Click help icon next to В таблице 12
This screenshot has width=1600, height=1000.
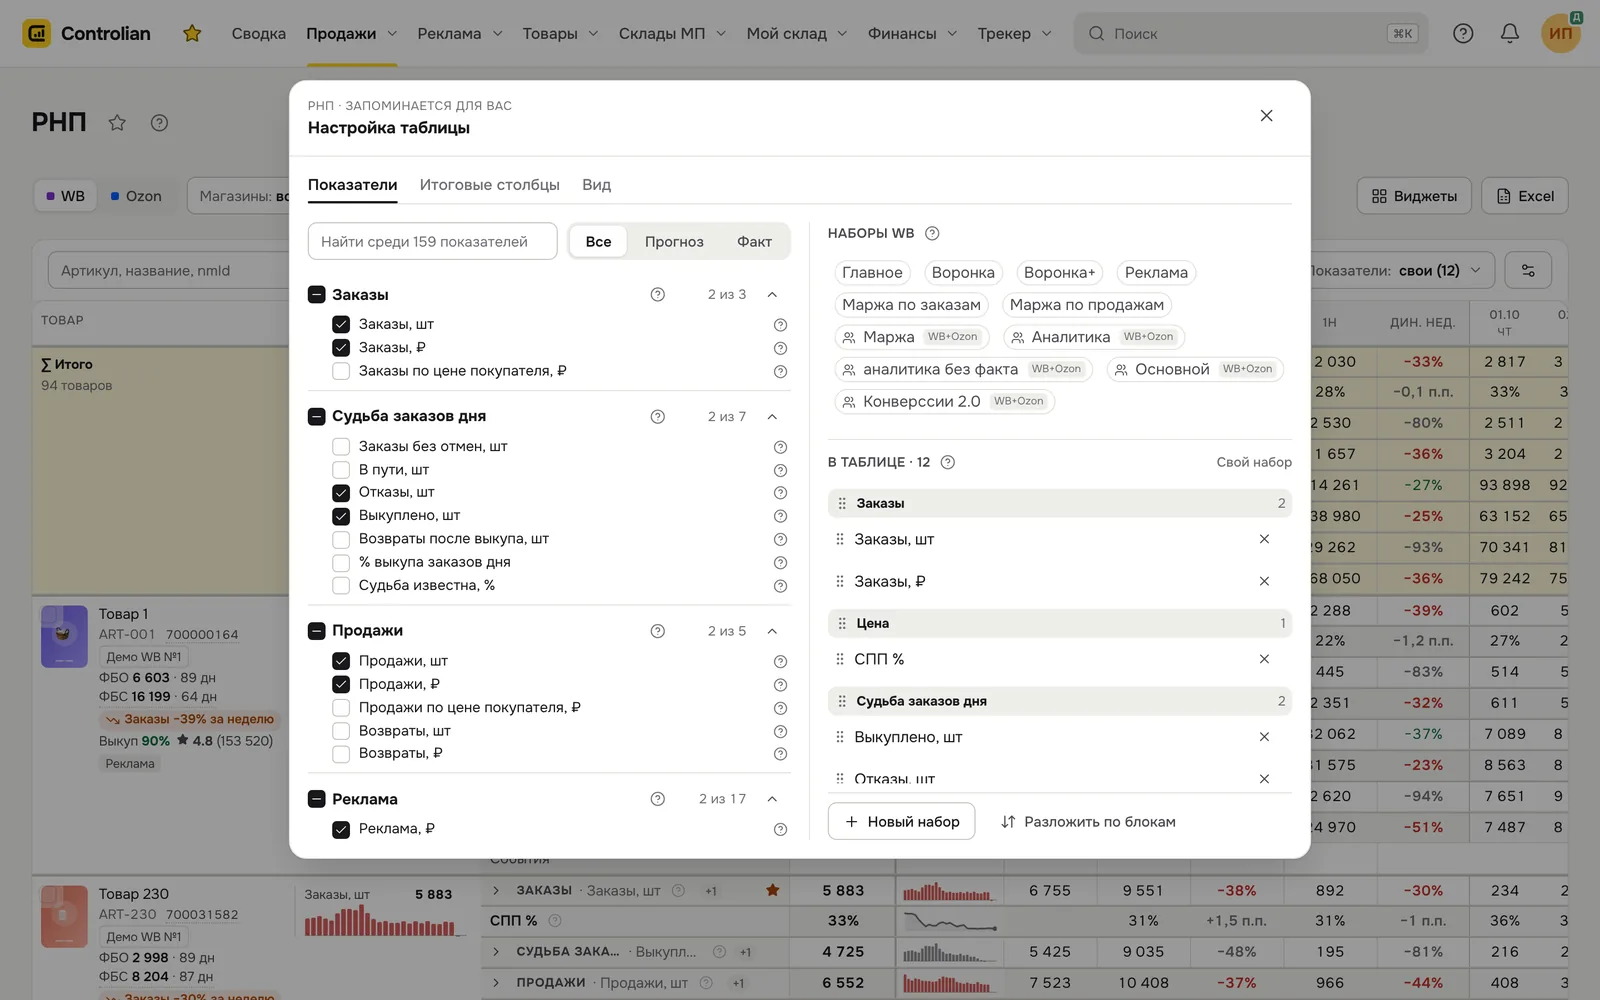coord(948,462)
